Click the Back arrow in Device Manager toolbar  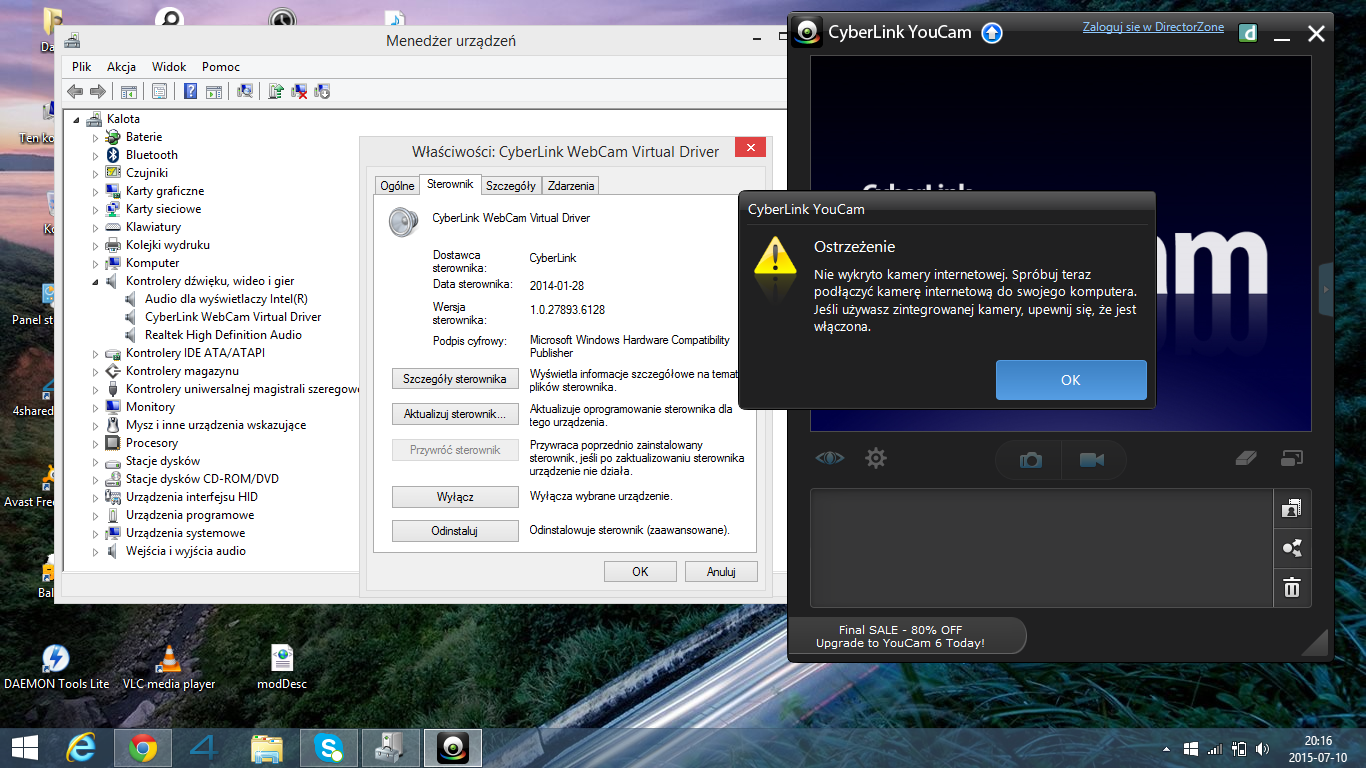pos(75,91)
